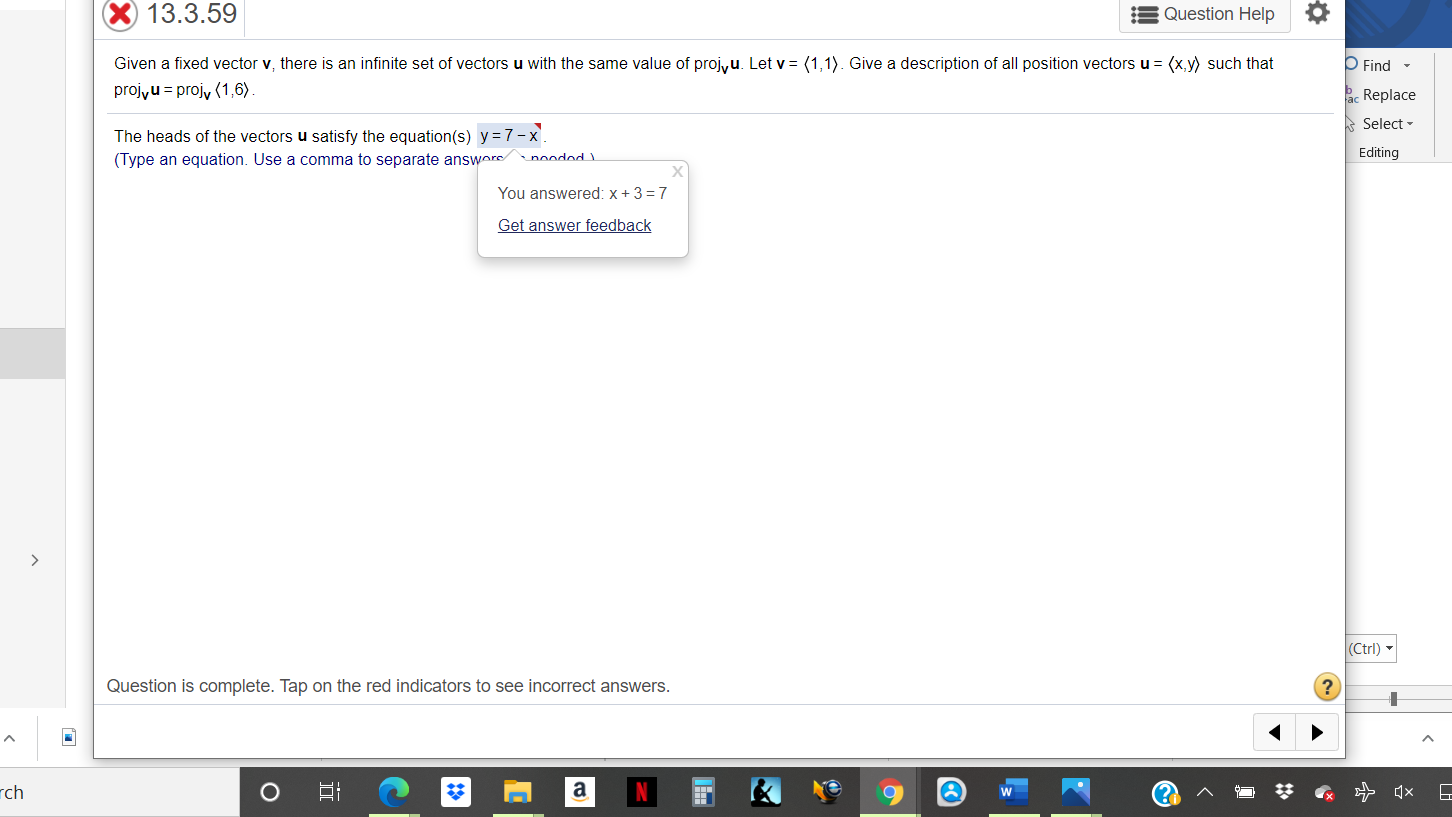
Task: Toggle Task View on the taskbar
Action: (329, 791)
